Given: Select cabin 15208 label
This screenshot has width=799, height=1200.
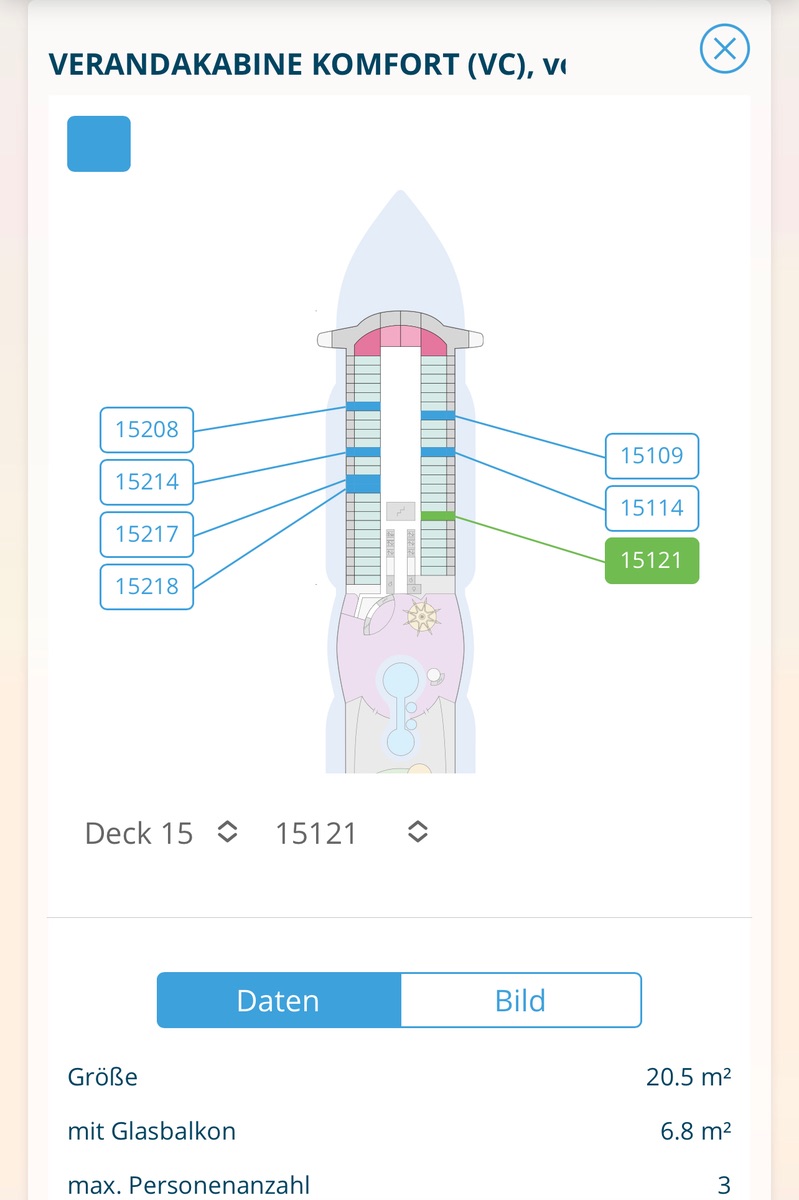Looking at the screenshot, I should click(147, 430).
